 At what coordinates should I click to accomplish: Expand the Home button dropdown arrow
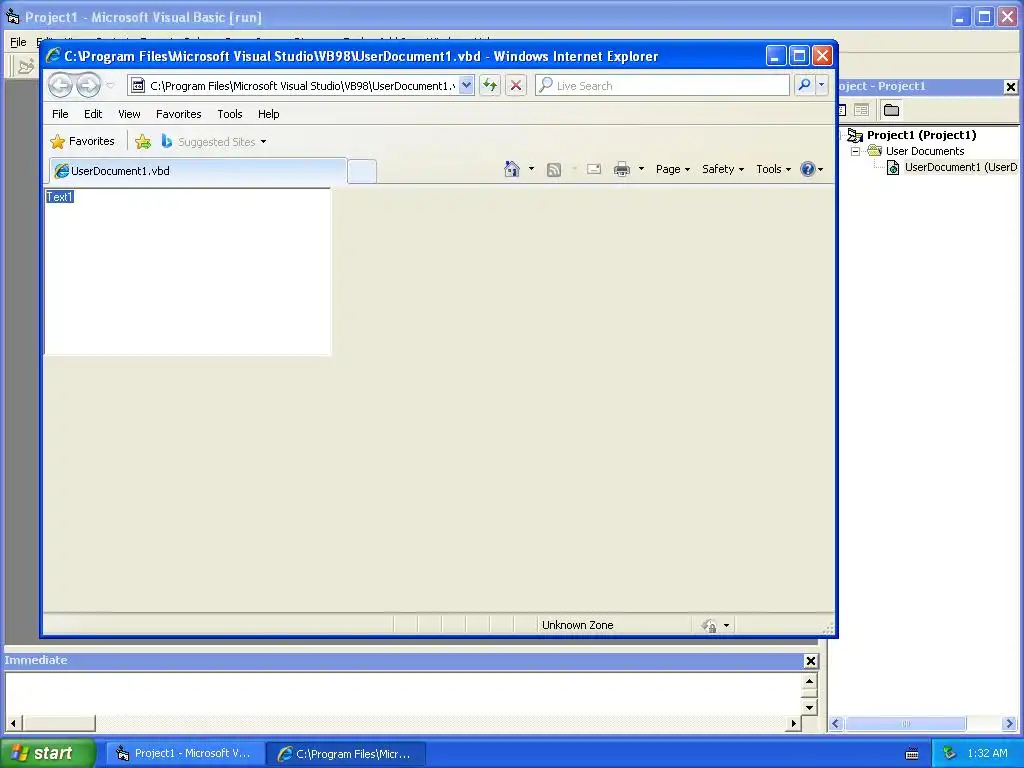point(532,169)
